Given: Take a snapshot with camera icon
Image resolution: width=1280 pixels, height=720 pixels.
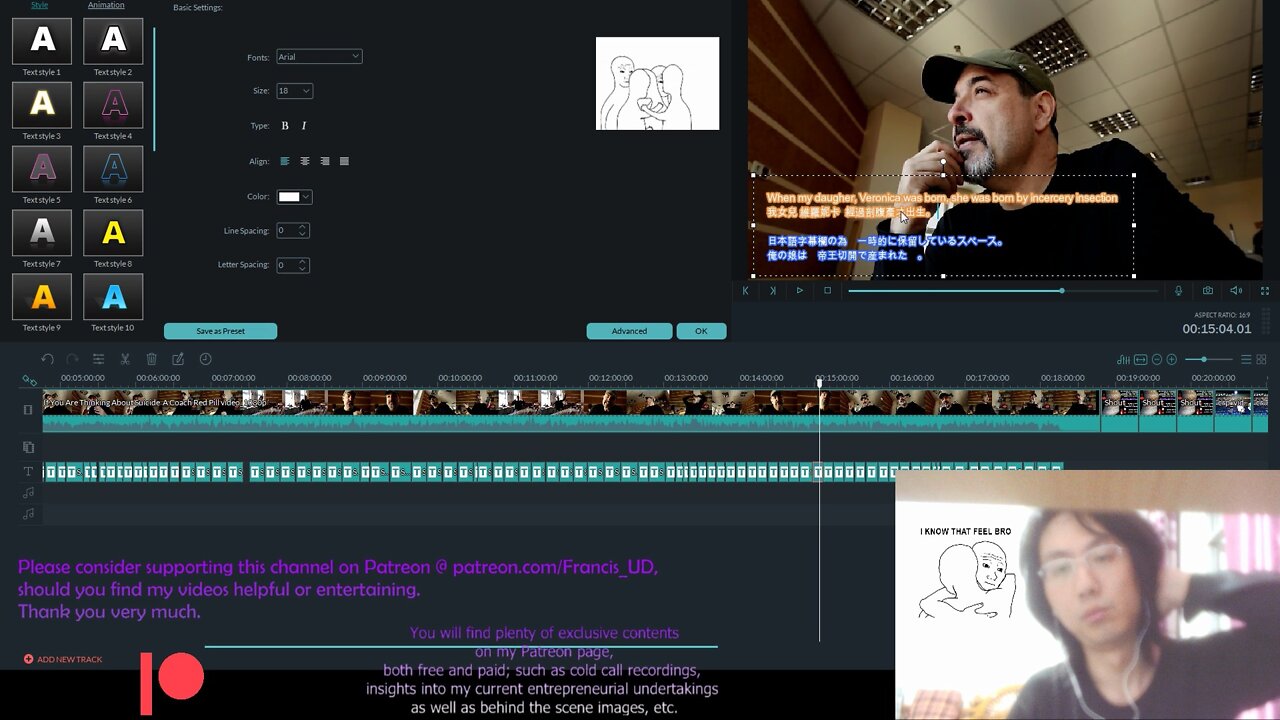Looking at the screenshot, I should tap(1208, 291).
